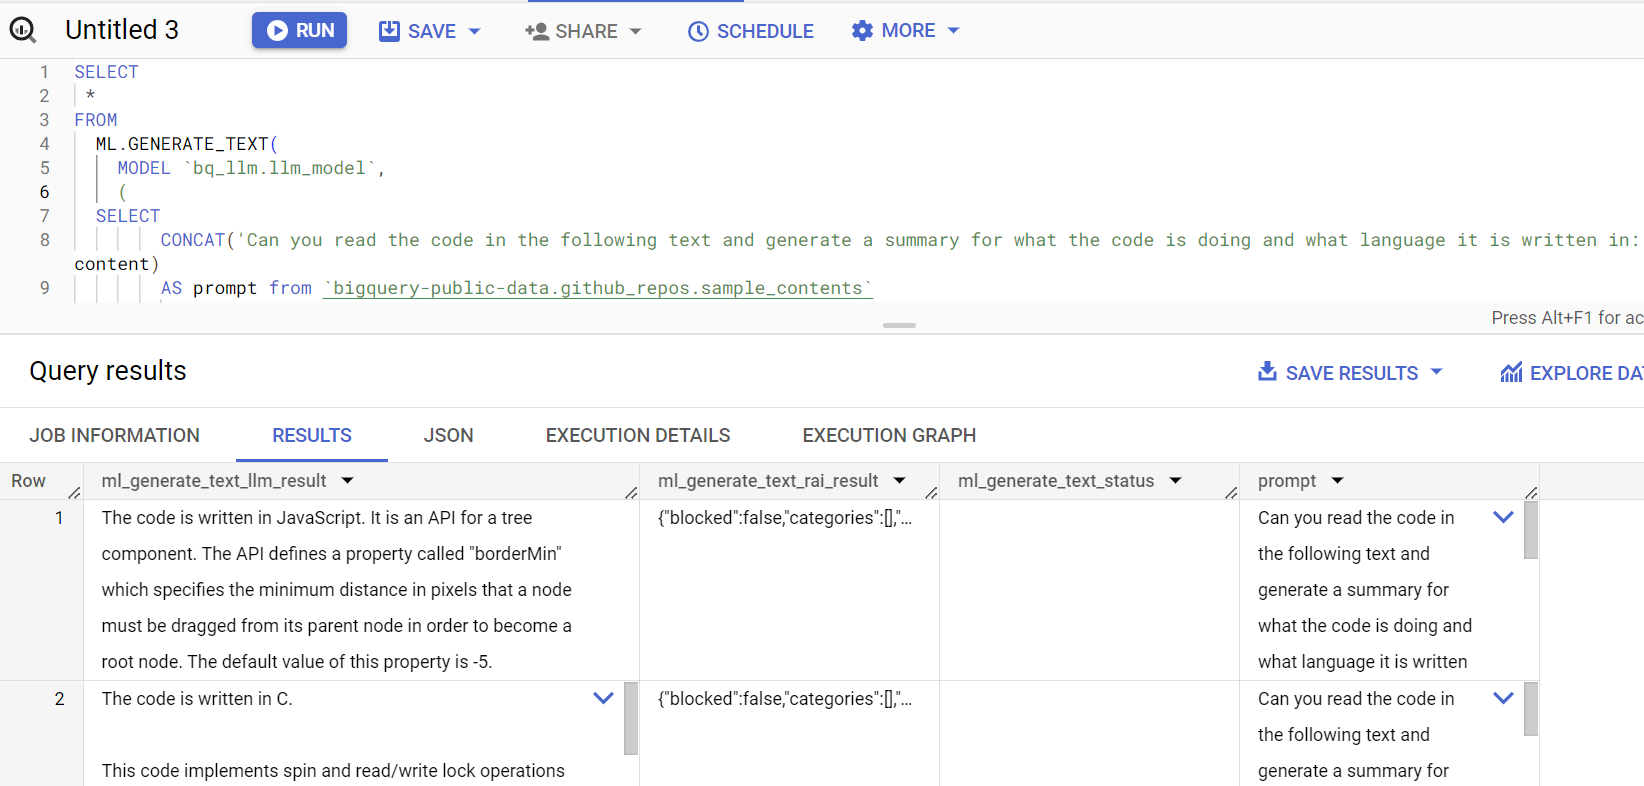Screen dimensions: 1644x786
Task: Expand row 1 prompt cell chevron
Action: (x=1503, y=517)
